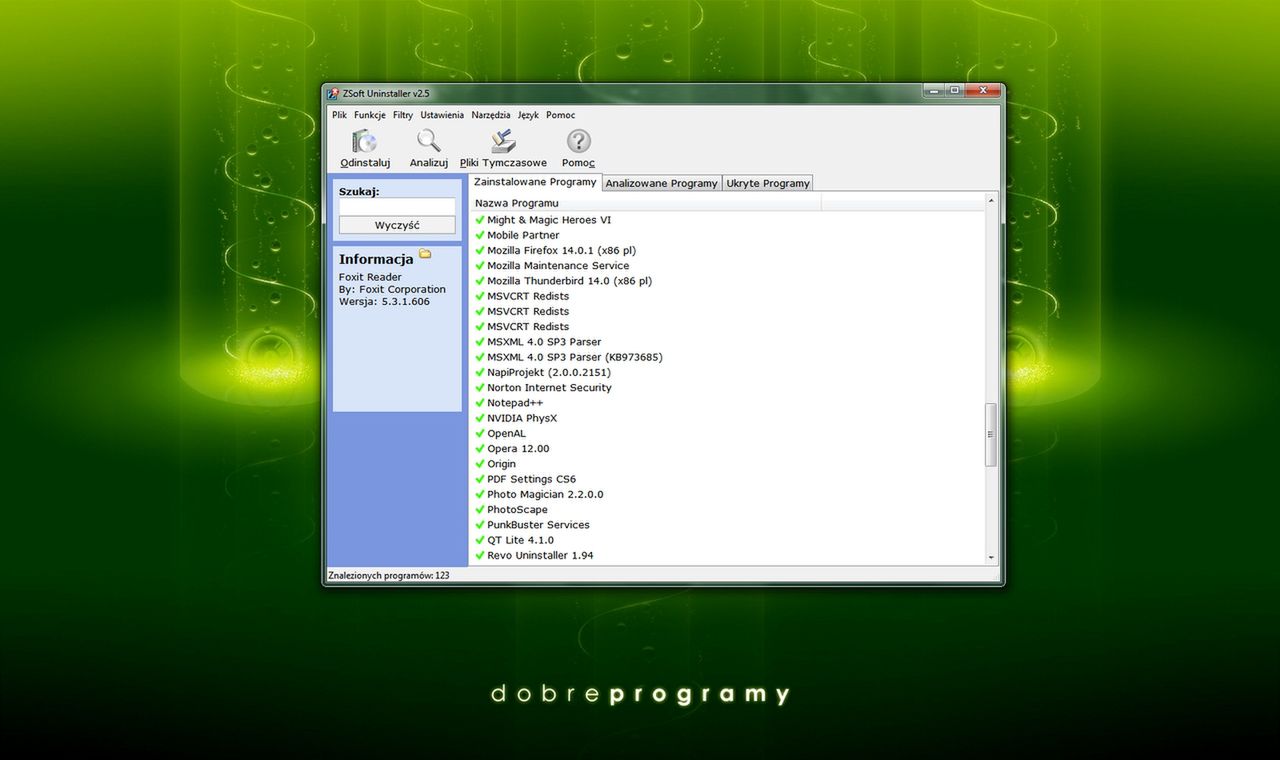Sort by the Nazwa Programu column header
Image resolution: width=1280 pixels, height=760 pixels.
click(x=517, y=203)
